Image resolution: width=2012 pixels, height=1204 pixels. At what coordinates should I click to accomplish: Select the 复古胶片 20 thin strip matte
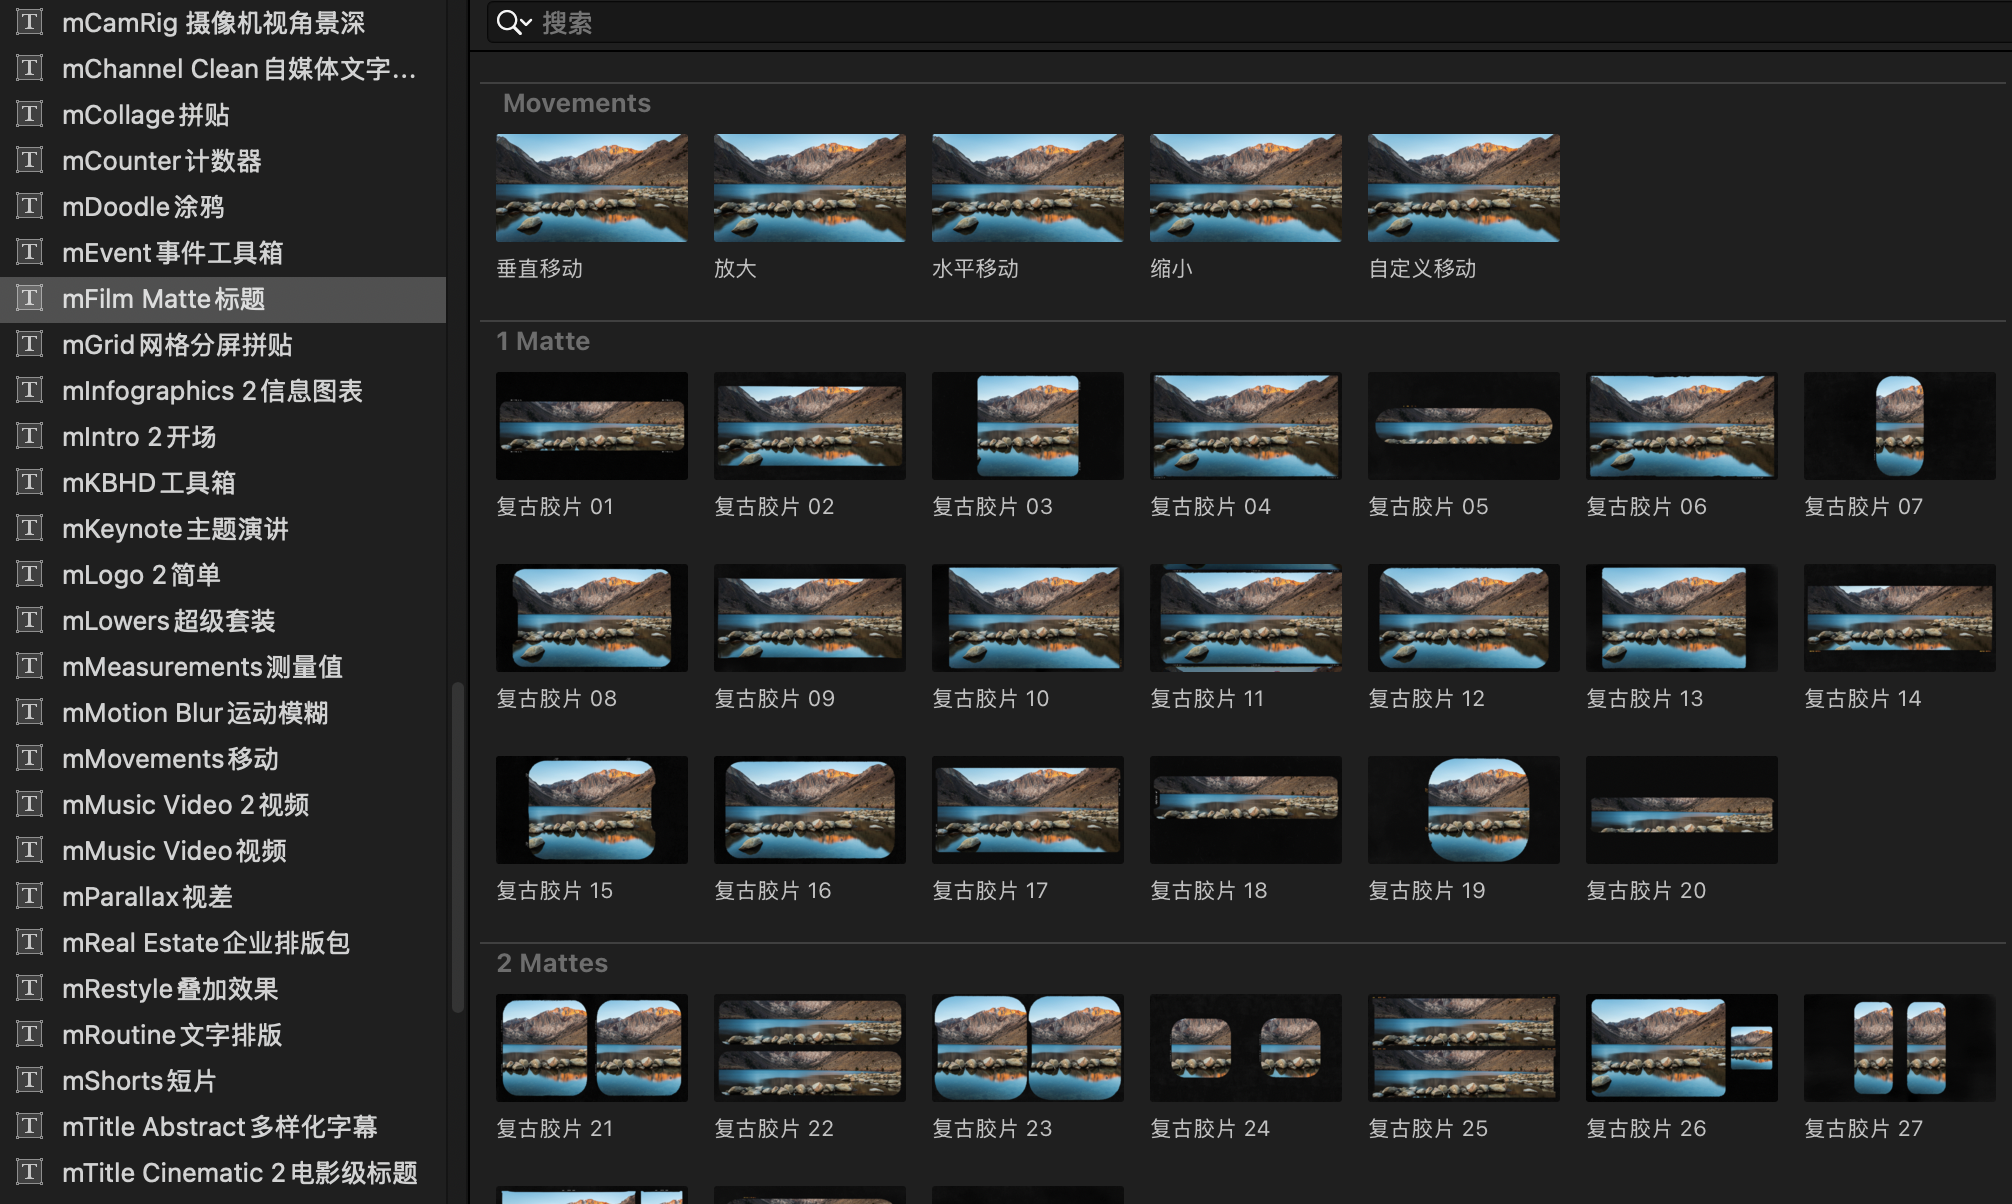tap(1682, 810)
